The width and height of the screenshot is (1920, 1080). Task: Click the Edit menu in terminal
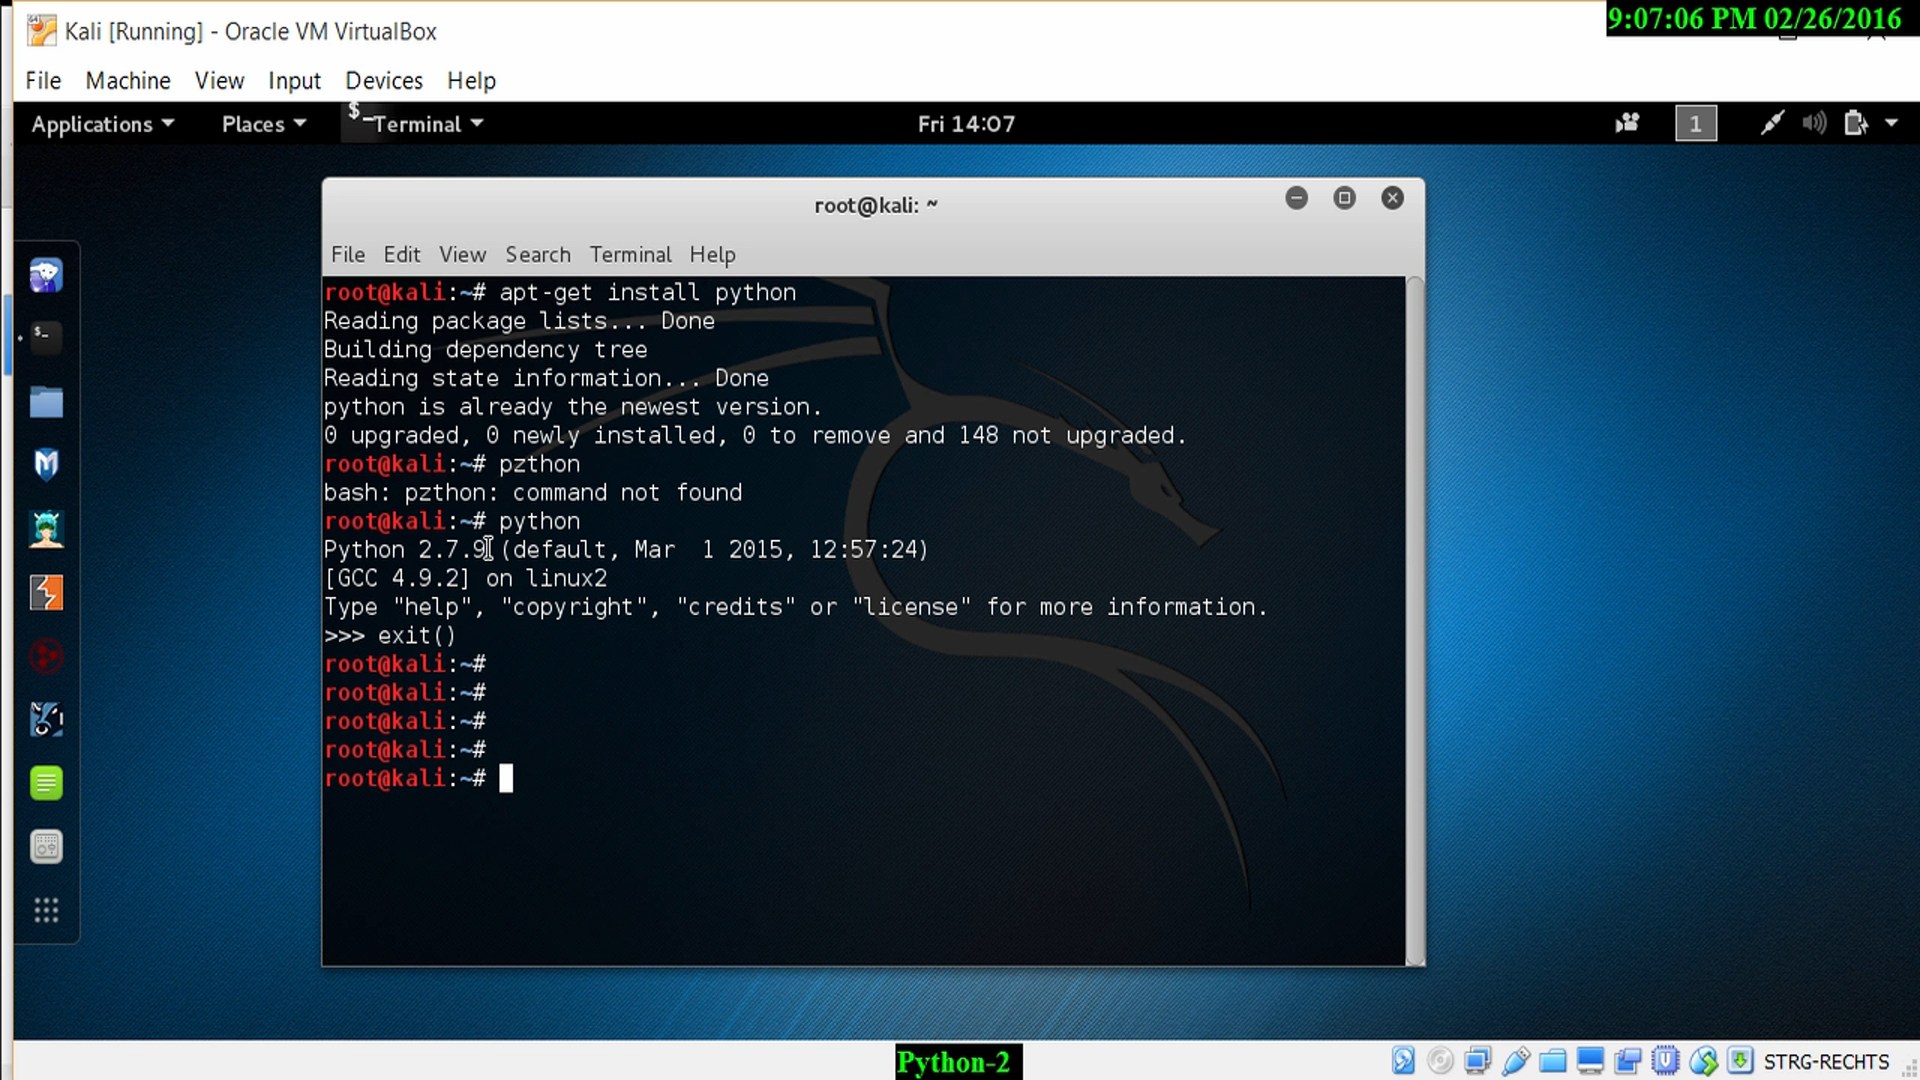click(x=401, y=253)
